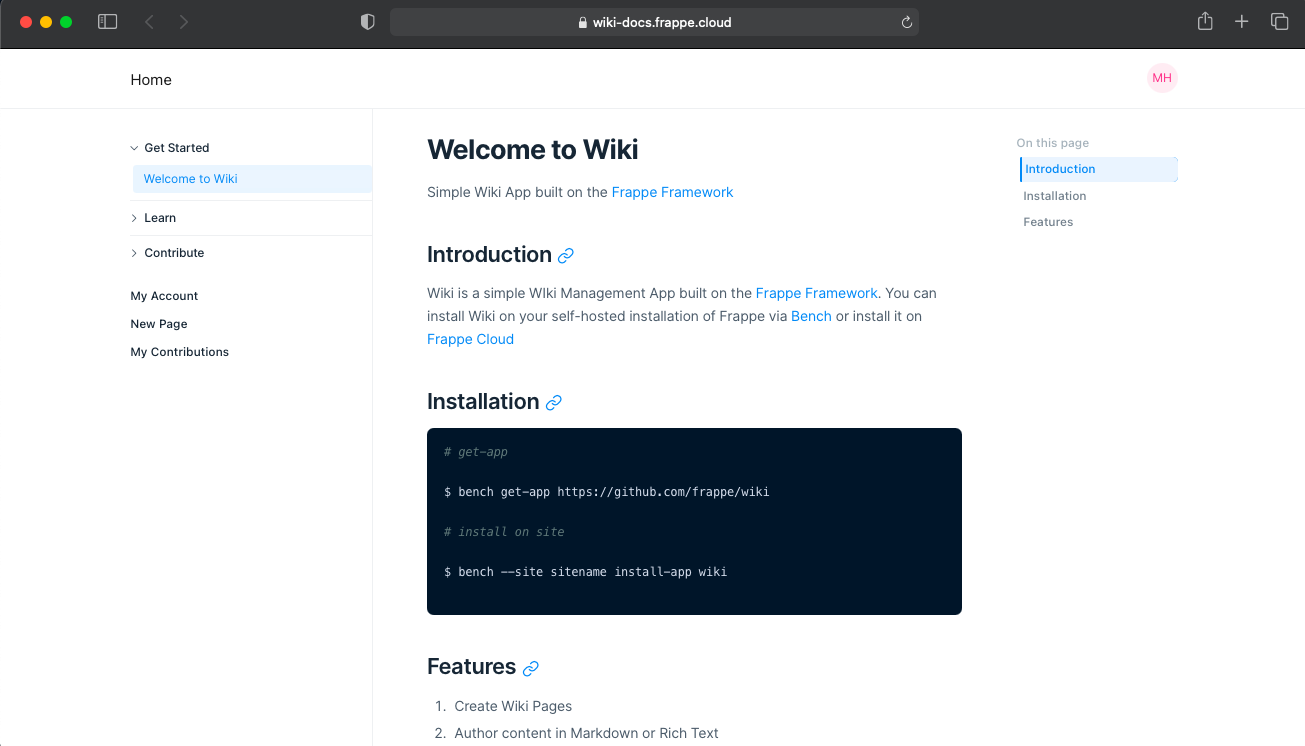Click the 'Create Wiki Pages' list item

pyautogui.click(x=513, y=706)
